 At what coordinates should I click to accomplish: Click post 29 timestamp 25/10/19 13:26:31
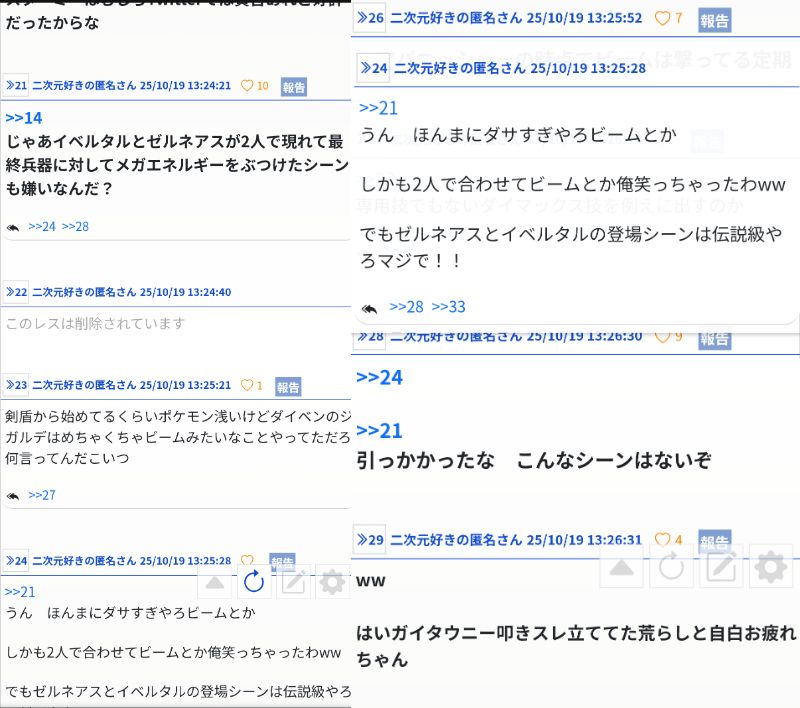(x=584, y=540)
